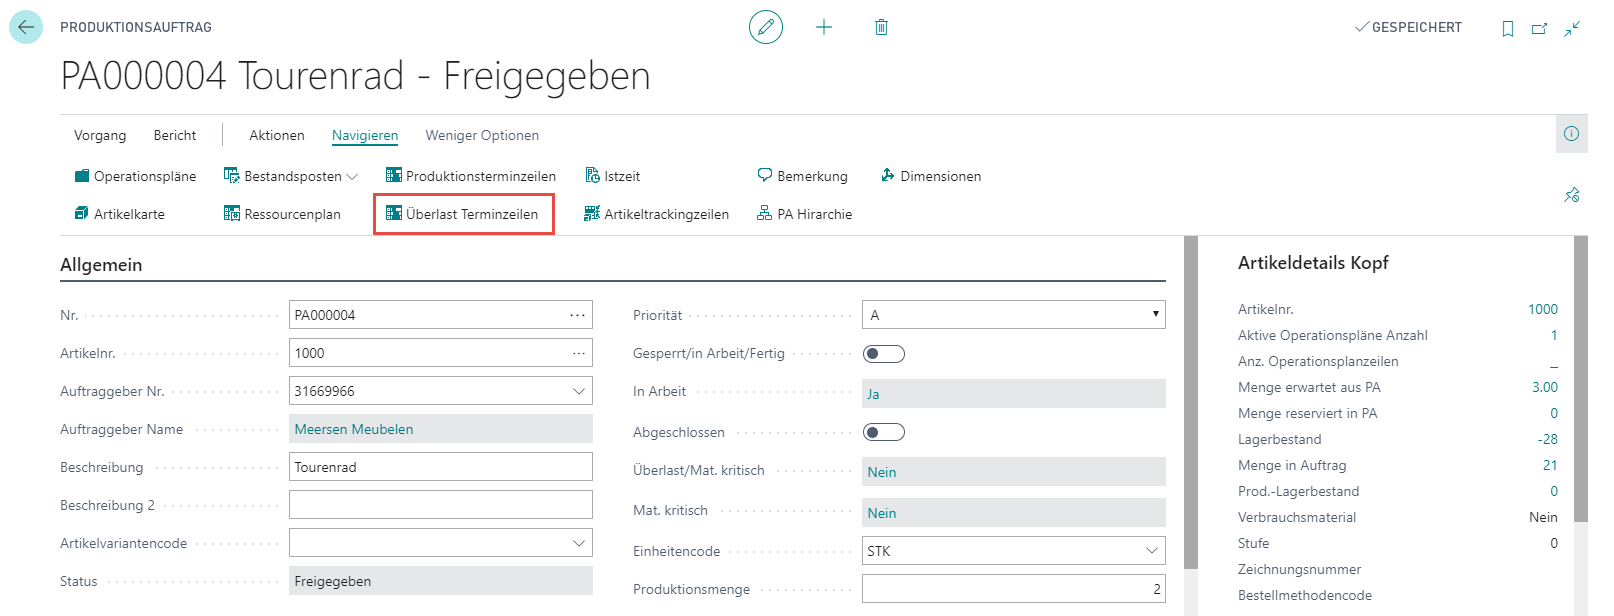Toggle the info FactBox pane icon

[1572, 134]
